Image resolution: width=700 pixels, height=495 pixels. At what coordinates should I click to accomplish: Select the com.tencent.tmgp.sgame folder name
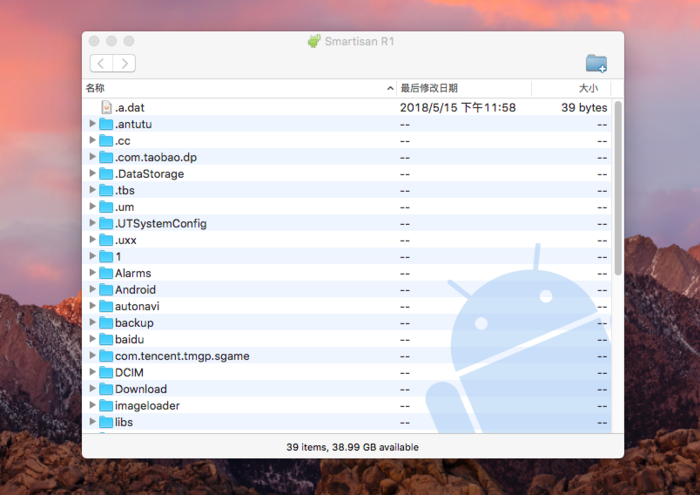pos(182,356)
